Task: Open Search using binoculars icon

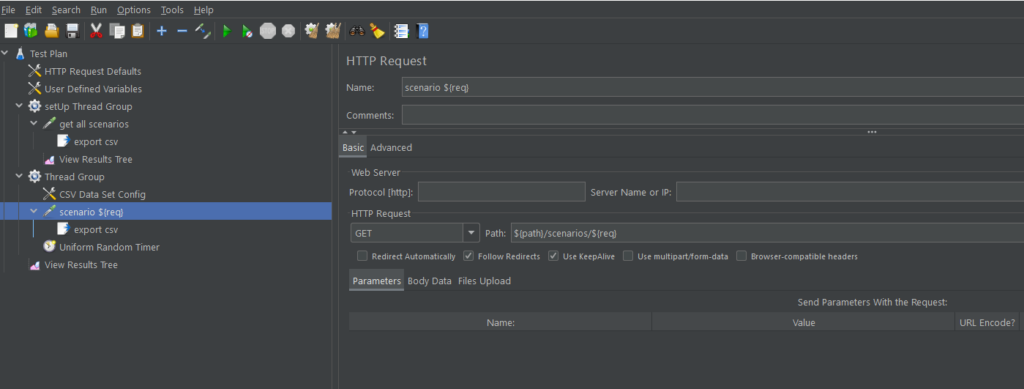Action: (357, 31)
